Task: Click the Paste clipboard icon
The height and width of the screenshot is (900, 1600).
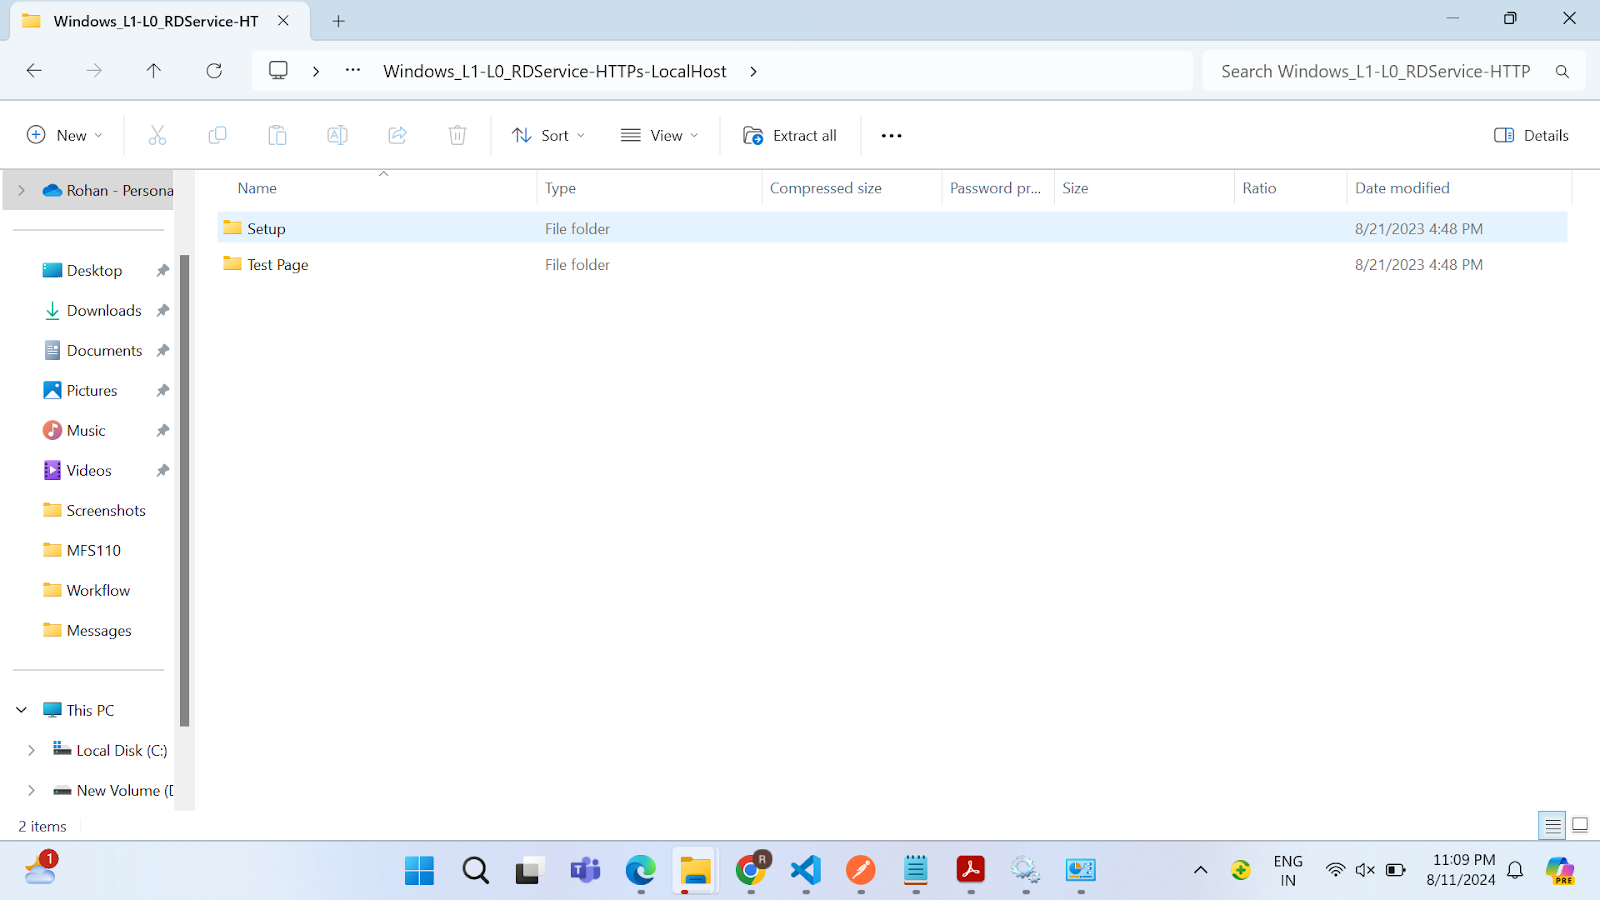Action: [277, 135]
